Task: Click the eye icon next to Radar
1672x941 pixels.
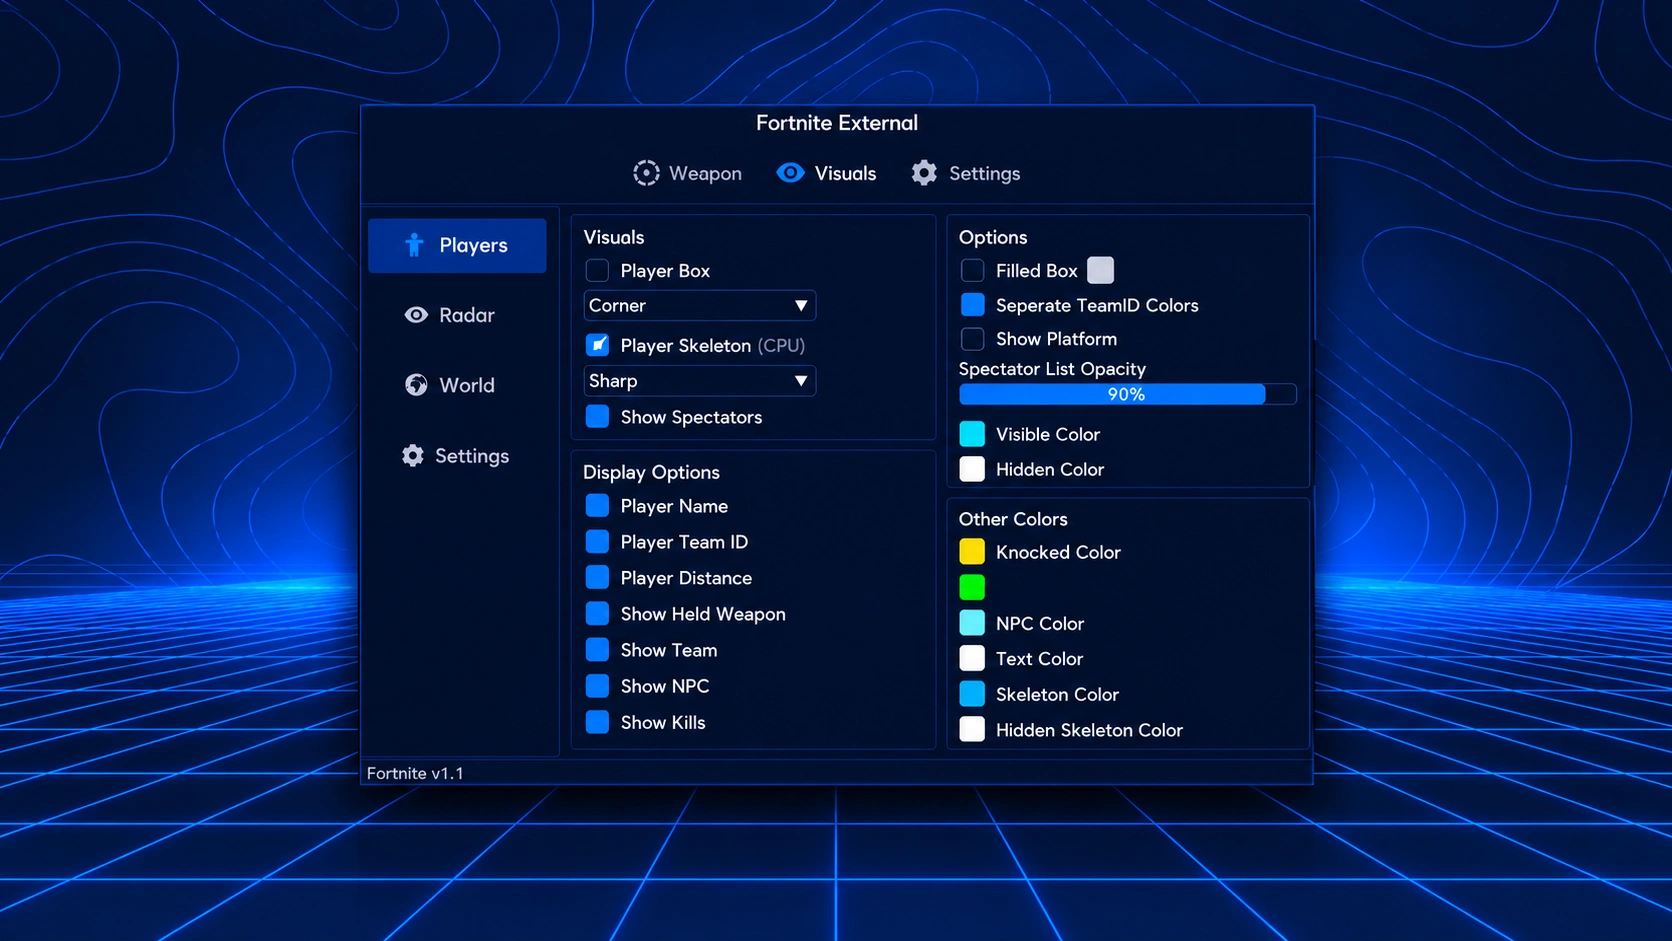Action: 416,315
